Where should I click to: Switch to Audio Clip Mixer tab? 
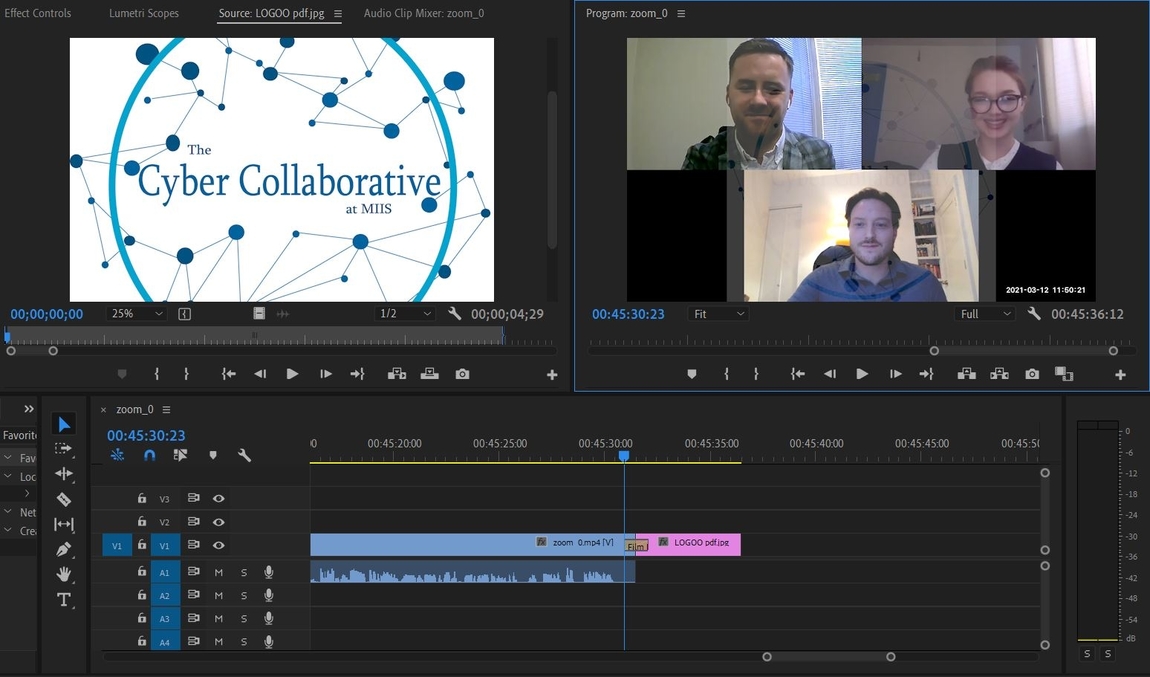click(424, 13)
